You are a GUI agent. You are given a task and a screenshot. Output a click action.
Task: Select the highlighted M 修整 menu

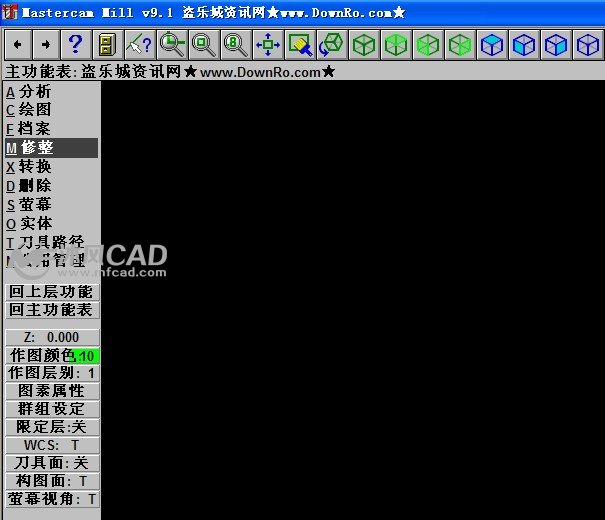(x=51, y=148)
